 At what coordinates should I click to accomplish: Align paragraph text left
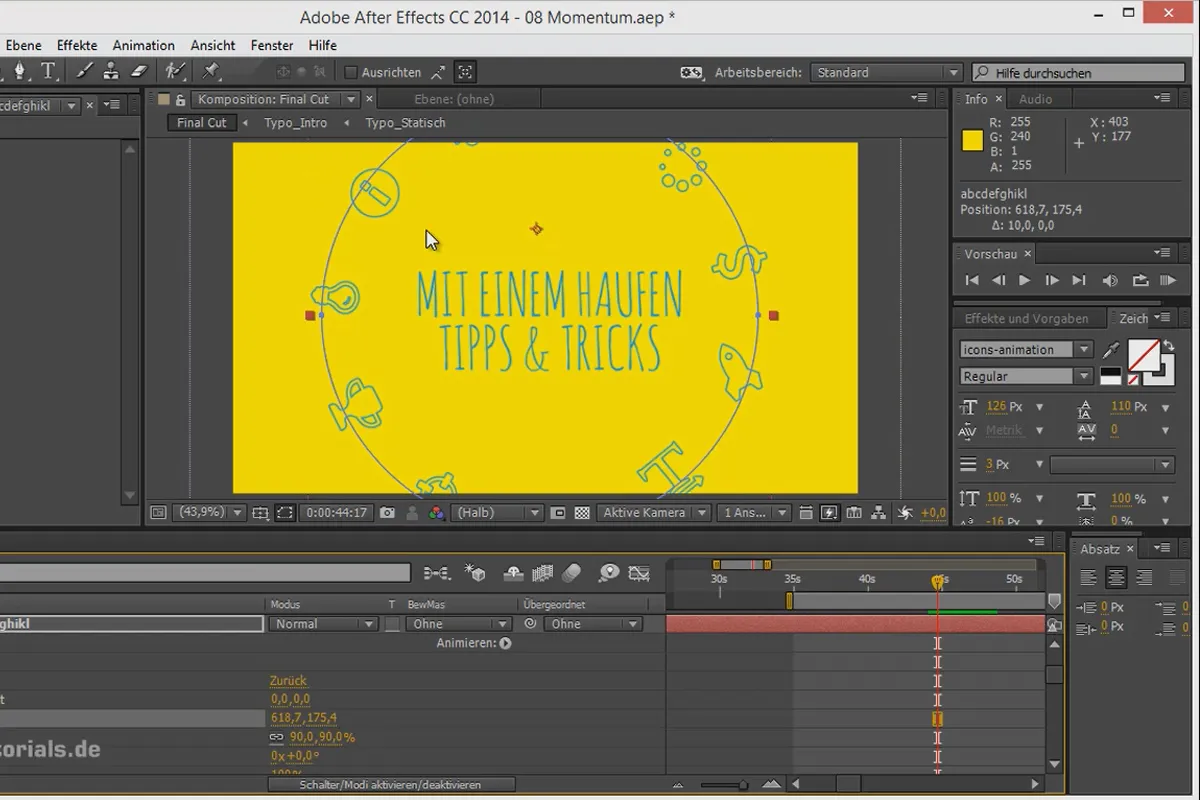pos(1089,578)
